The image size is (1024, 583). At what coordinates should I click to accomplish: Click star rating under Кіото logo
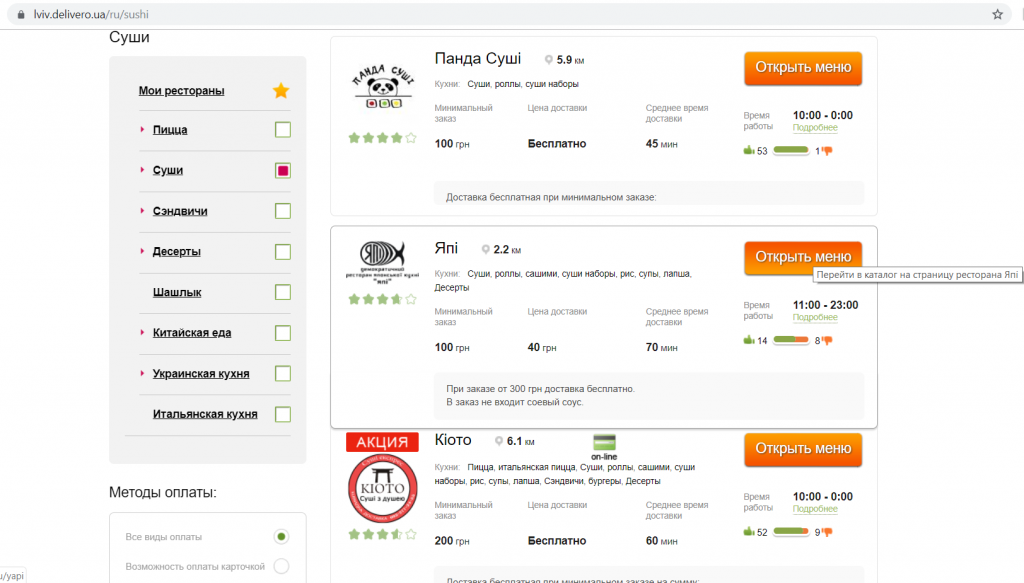pyautogui.click(x=382, y=534)
